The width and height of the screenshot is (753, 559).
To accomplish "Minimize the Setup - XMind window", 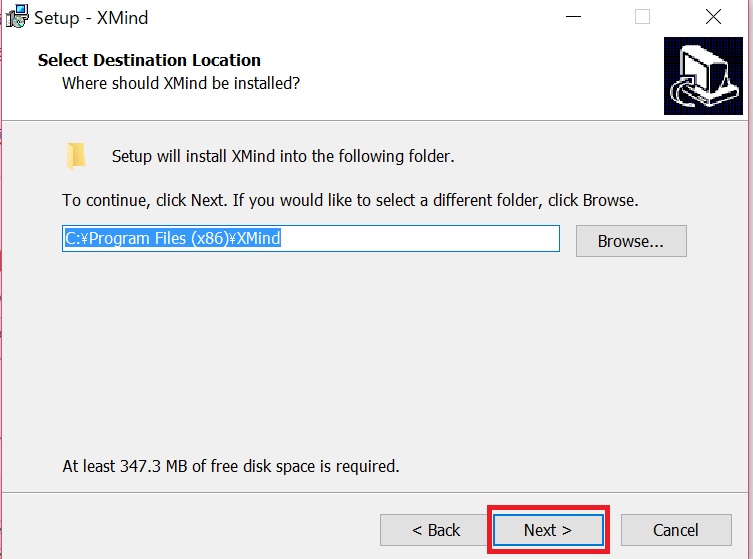I will (x=573, y=17).
